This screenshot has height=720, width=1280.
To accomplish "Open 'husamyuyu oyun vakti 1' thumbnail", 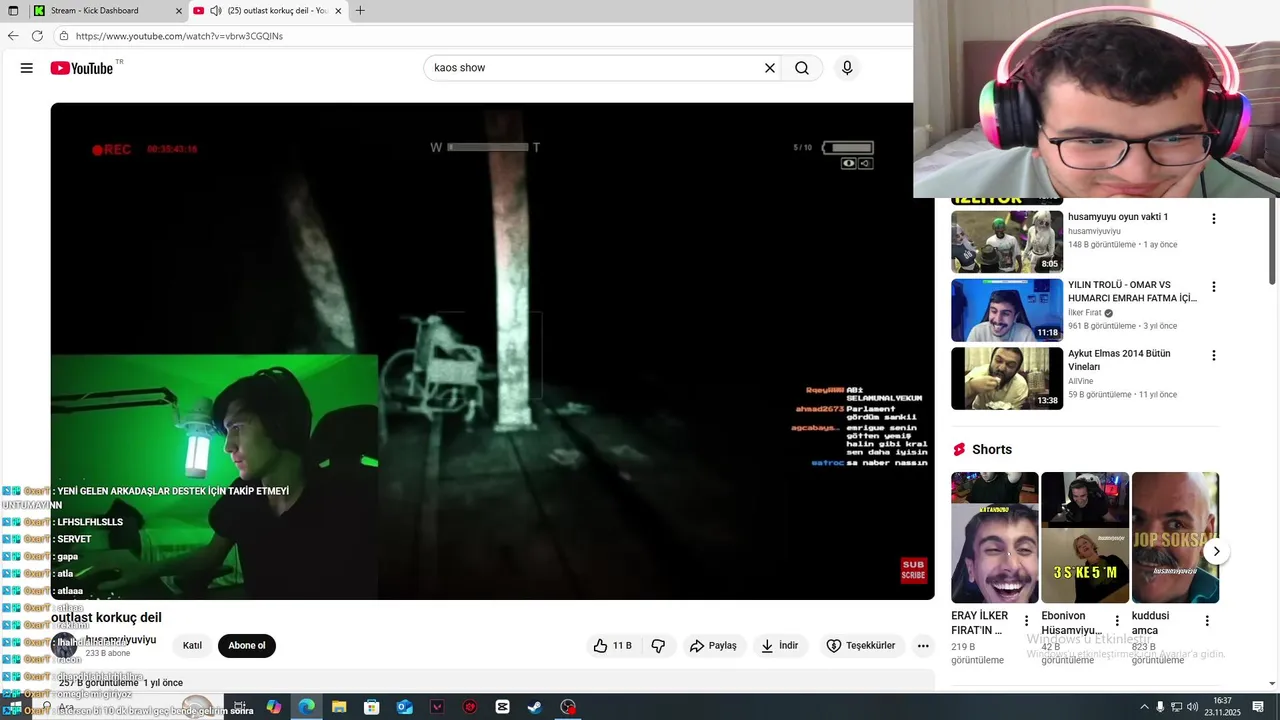I will click(1007, 241).
